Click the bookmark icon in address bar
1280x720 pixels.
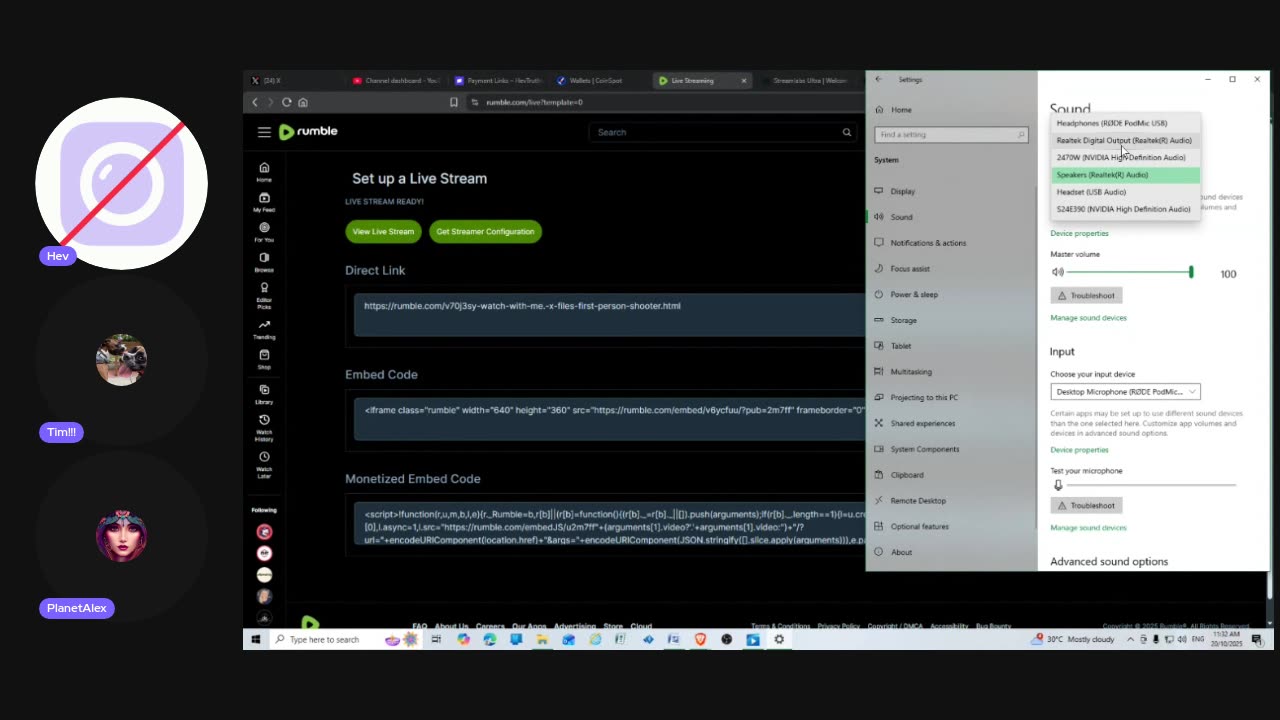(453, 102)
